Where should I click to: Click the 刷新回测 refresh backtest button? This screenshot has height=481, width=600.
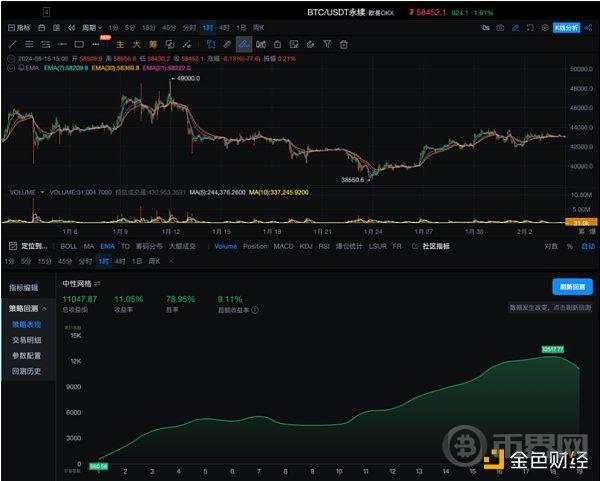coord(572,287)
